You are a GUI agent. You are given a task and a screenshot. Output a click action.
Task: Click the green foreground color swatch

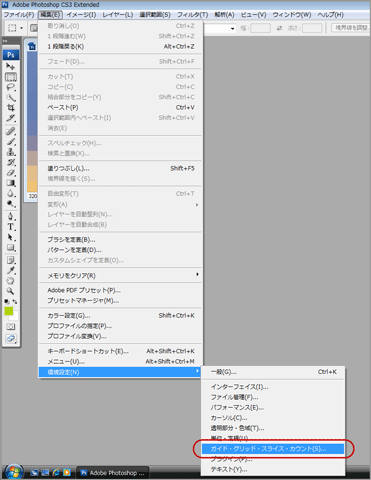[8, 311]
